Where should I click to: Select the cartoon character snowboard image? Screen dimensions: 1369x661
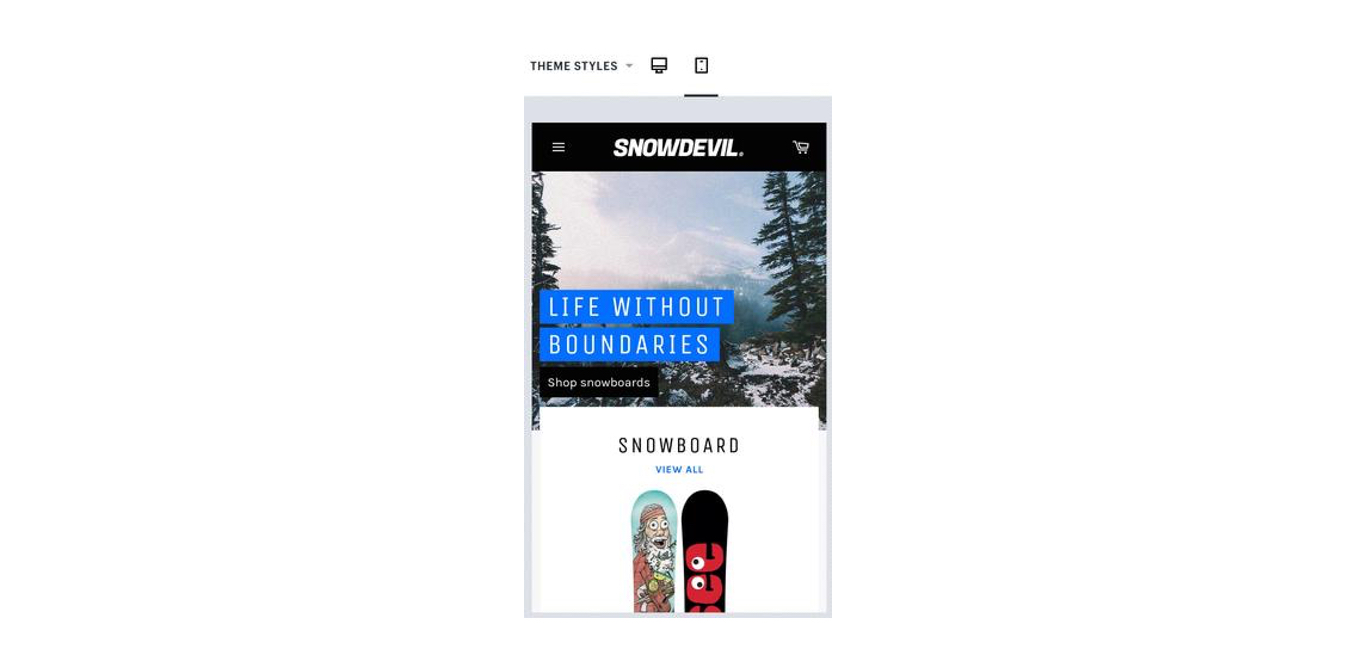(x=654, y=551)
